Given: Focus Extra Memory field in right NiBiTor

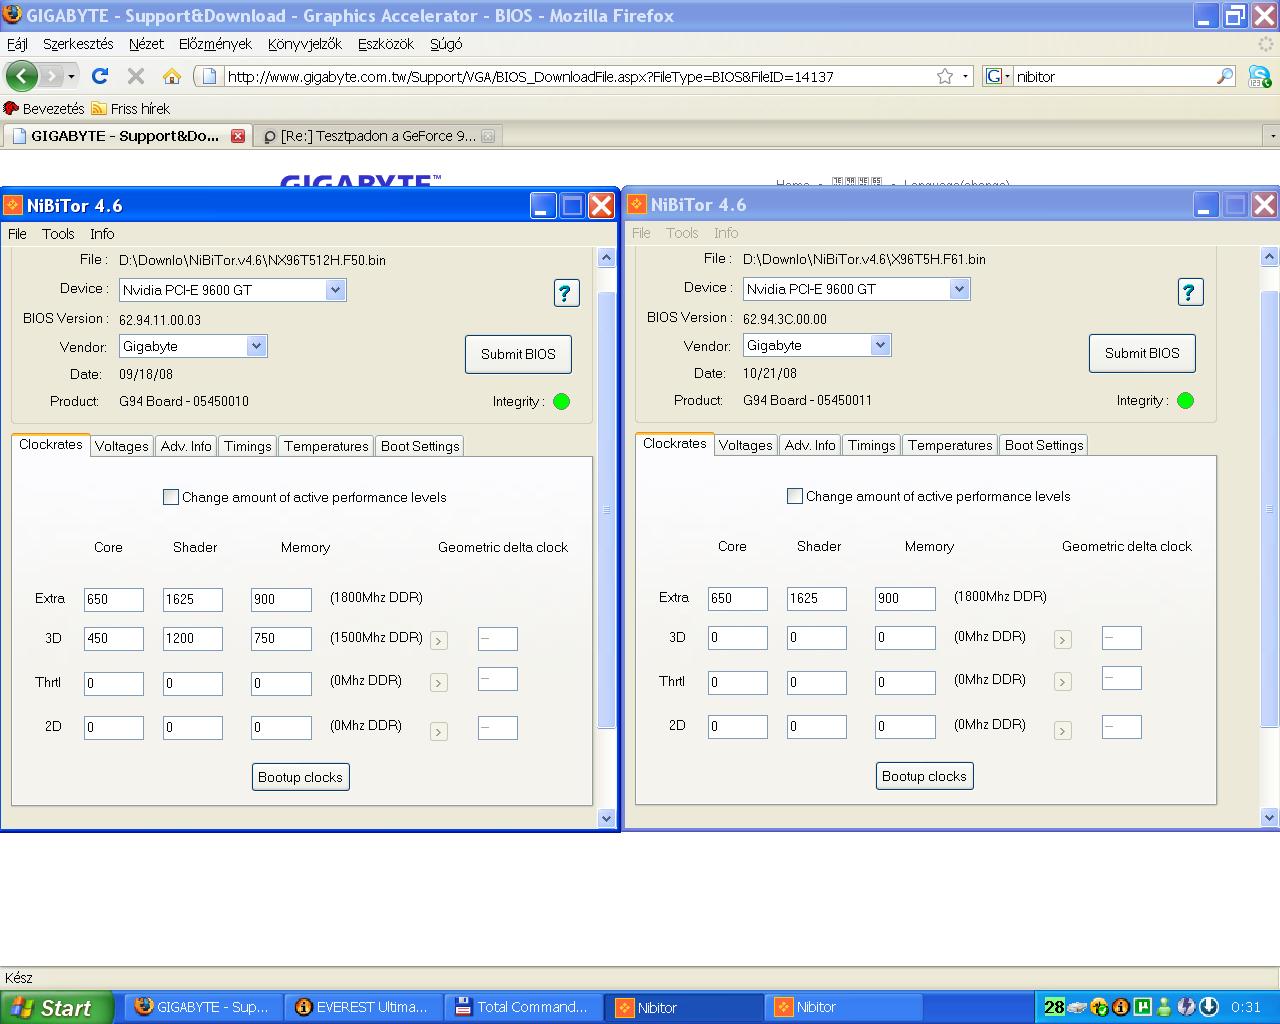Looking at the screenshot, I should [905, 598].
